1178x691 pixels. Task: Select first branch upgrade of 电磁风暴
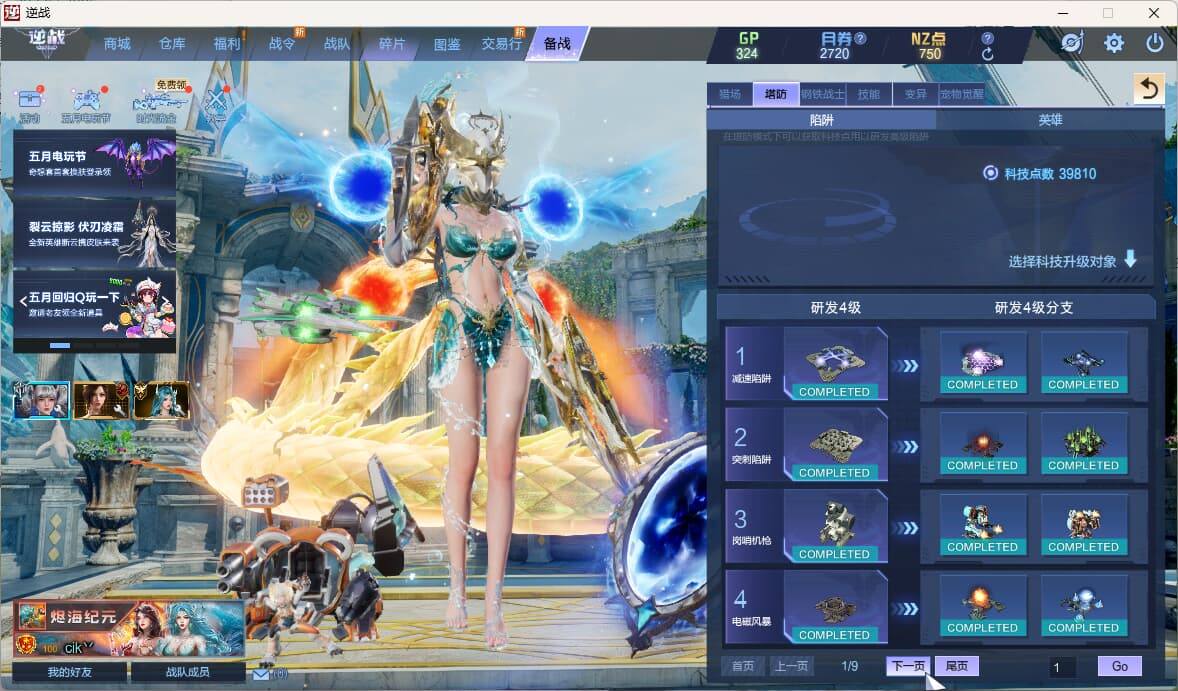(x=982, y=606)
